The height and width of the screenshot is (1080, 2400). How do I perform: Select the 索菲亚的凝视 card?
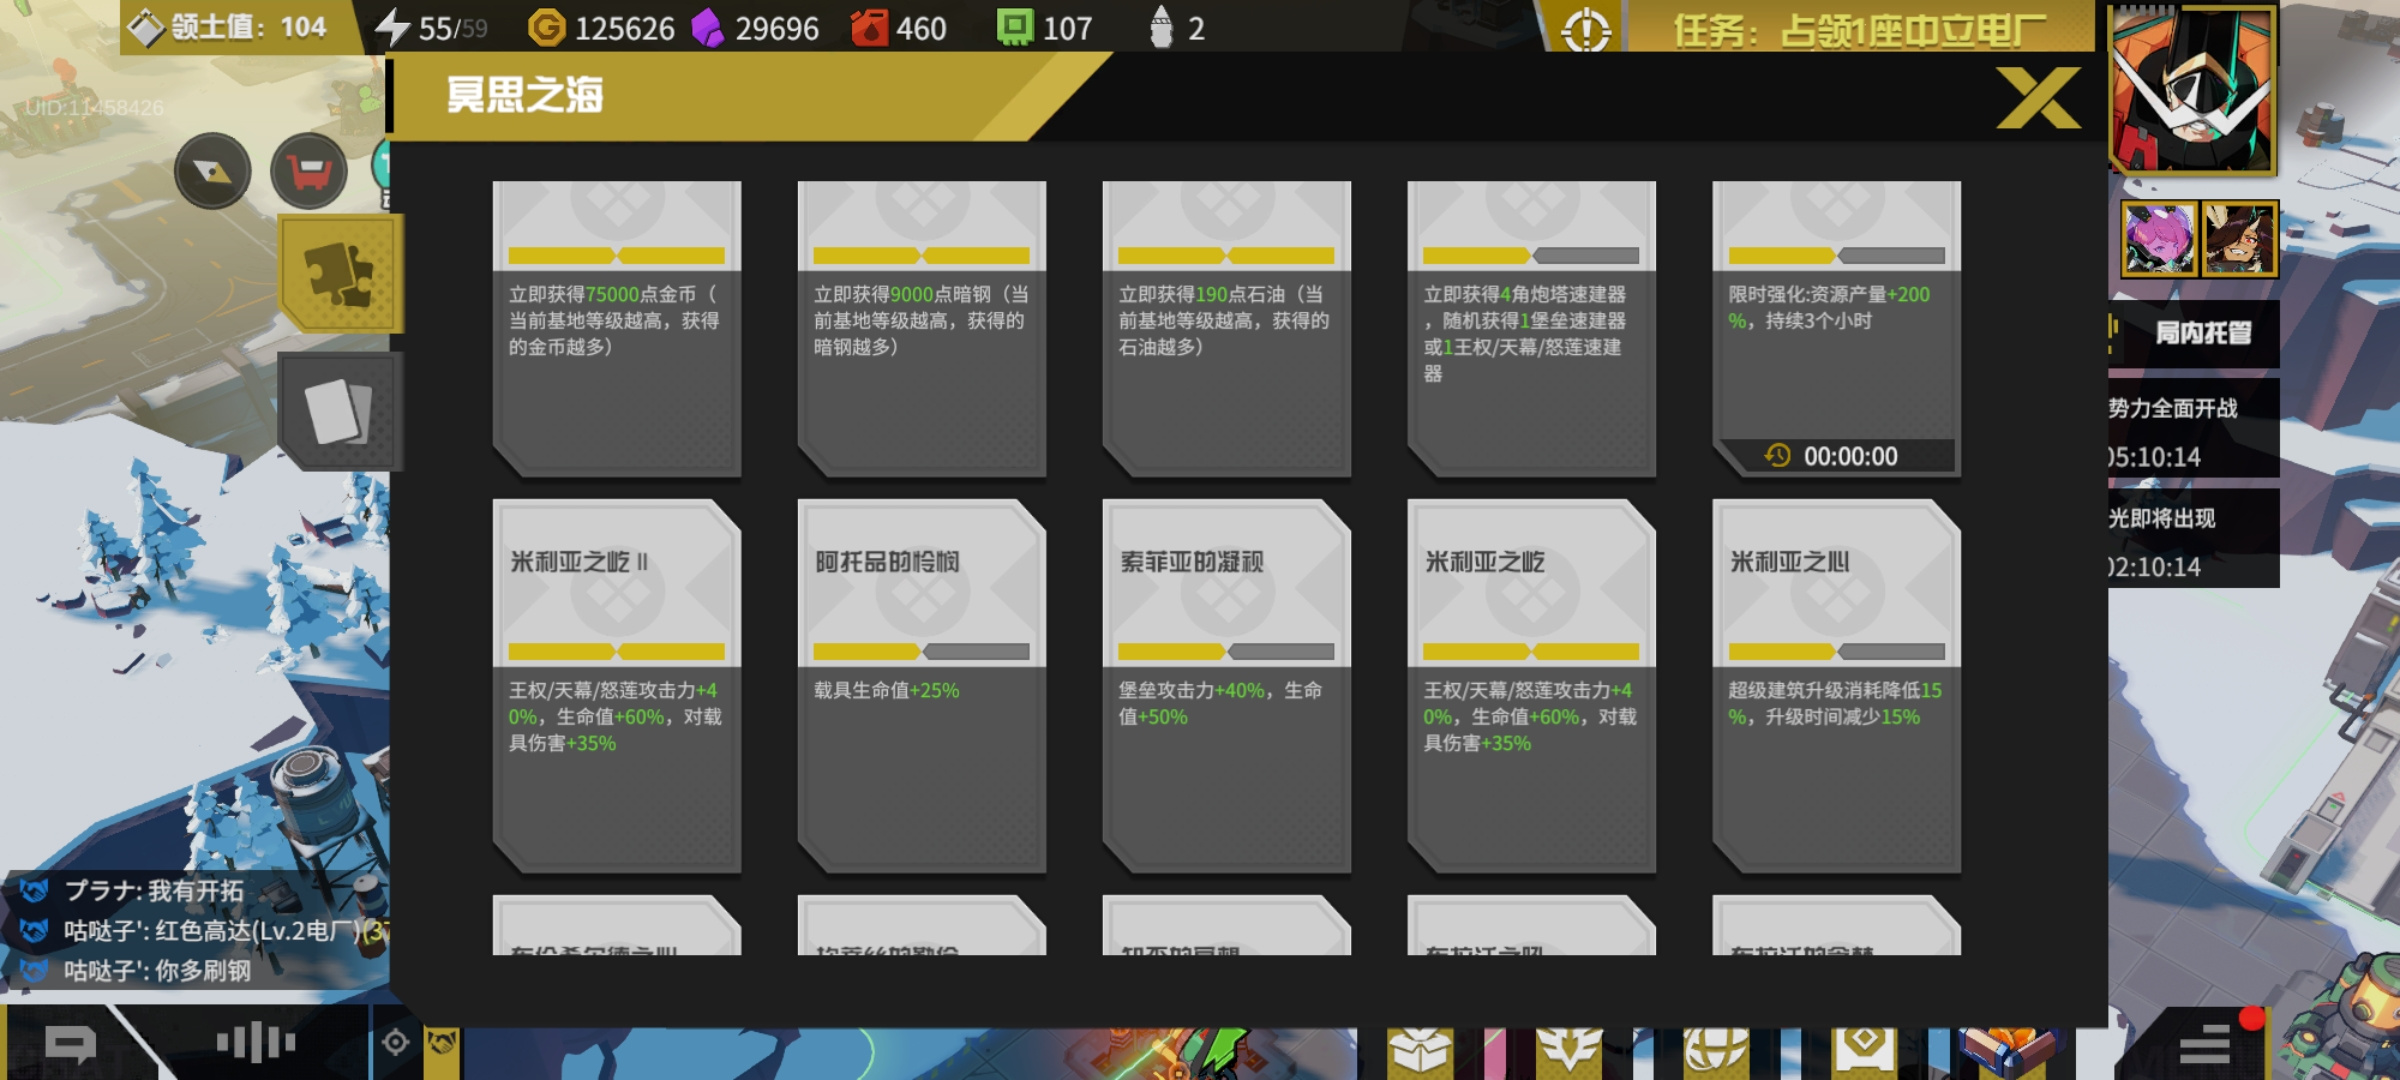pos(1227,686)
